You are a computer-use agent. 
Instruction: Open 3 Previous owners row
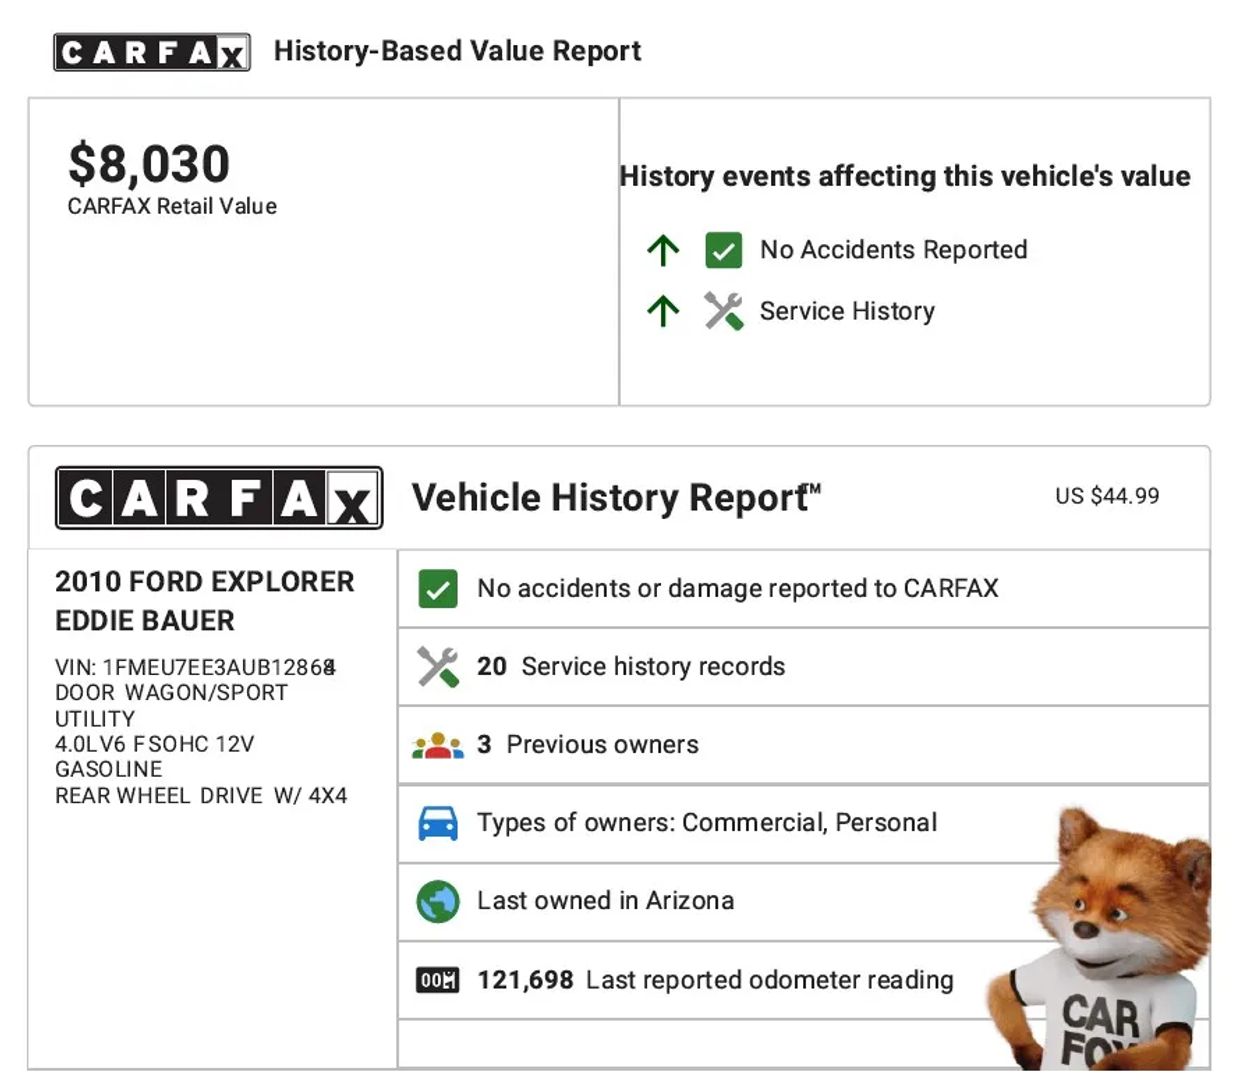point(803,745)
